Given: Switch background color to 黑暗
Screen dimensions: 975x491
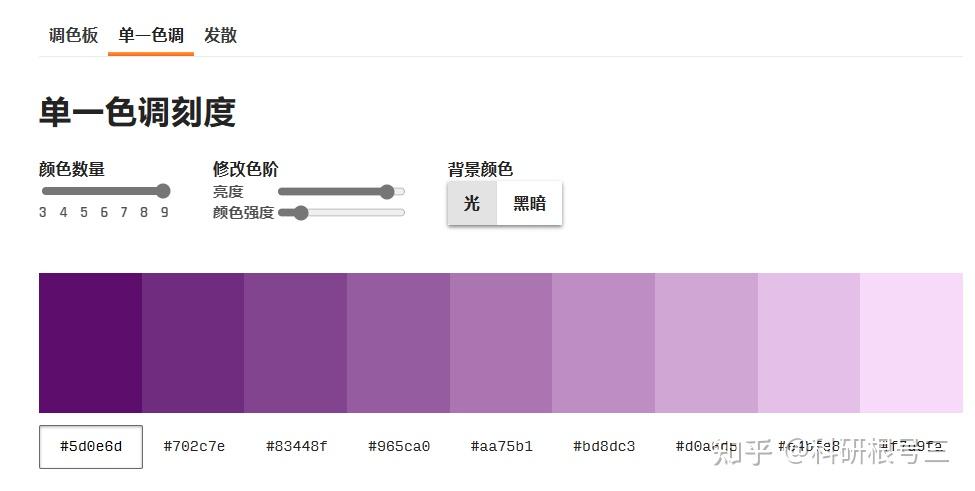Looking at the screenshot, I should (529, 203).
